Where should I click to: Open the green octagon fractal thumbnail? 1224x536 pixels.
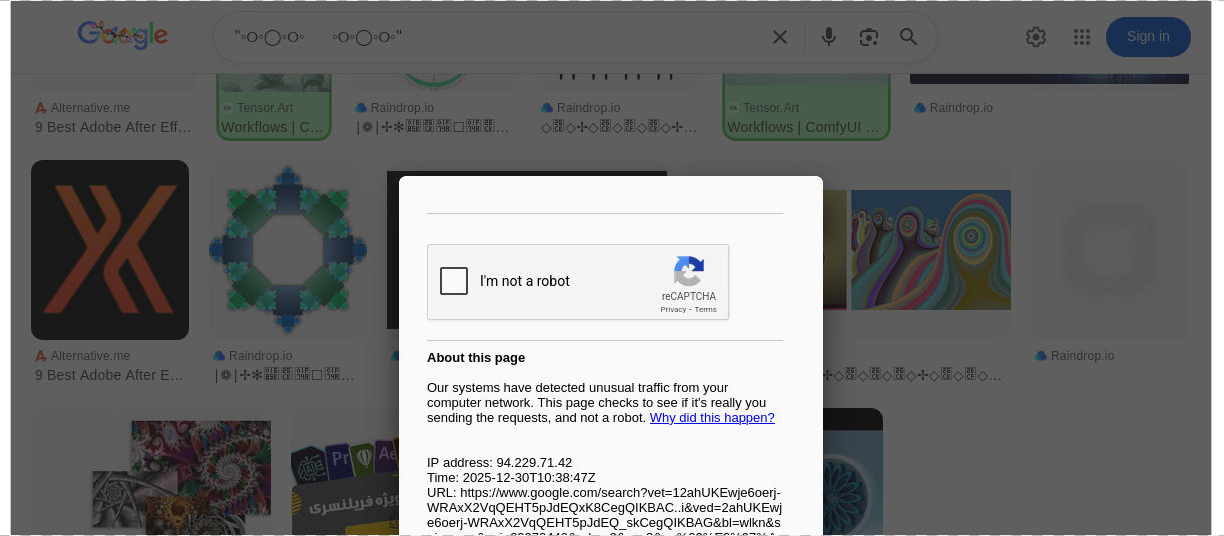(x=288, y=250)
